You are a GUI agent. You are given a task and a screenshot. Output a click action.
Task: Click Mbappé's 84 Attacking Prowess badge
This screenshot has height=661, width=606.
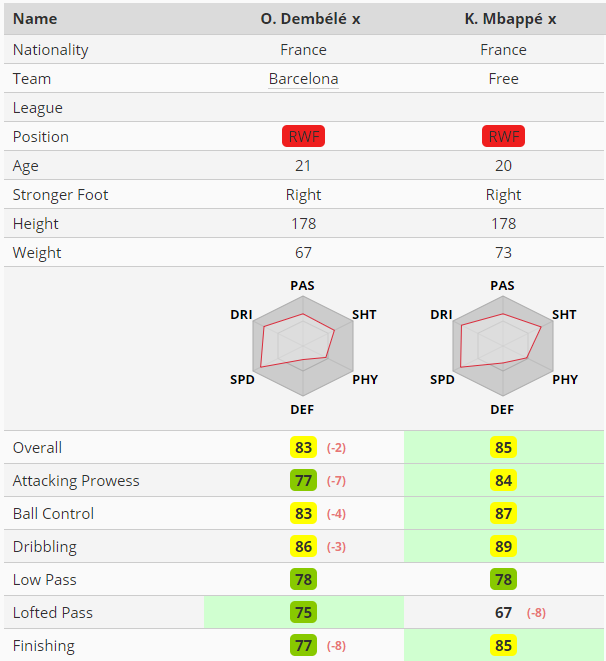click(503, 480)
